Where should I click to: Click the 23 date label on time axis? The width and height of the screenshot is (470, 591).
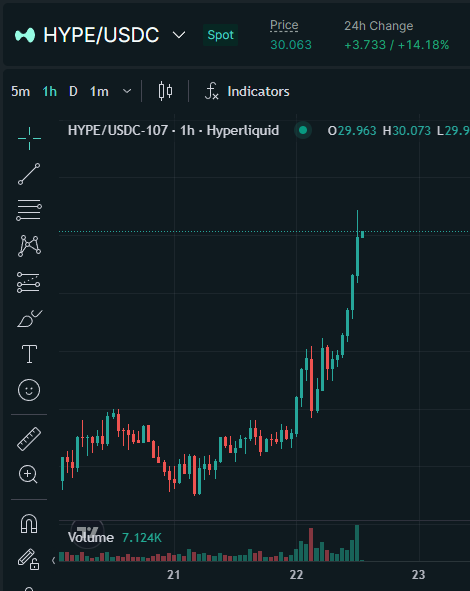(419, 575)
